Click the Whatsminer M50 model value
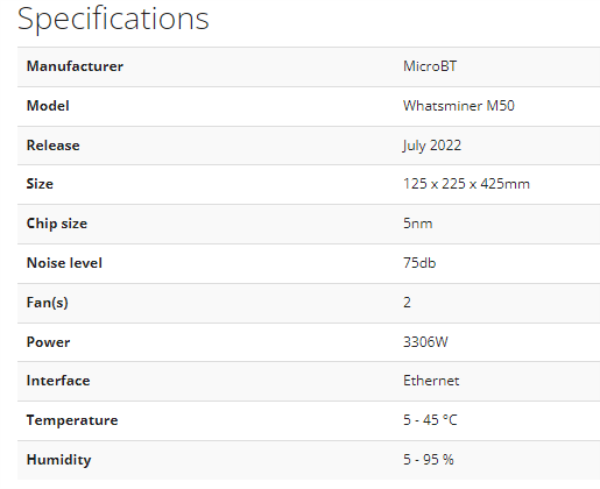Viewport: 600px width, 489px height. [459, 106]
